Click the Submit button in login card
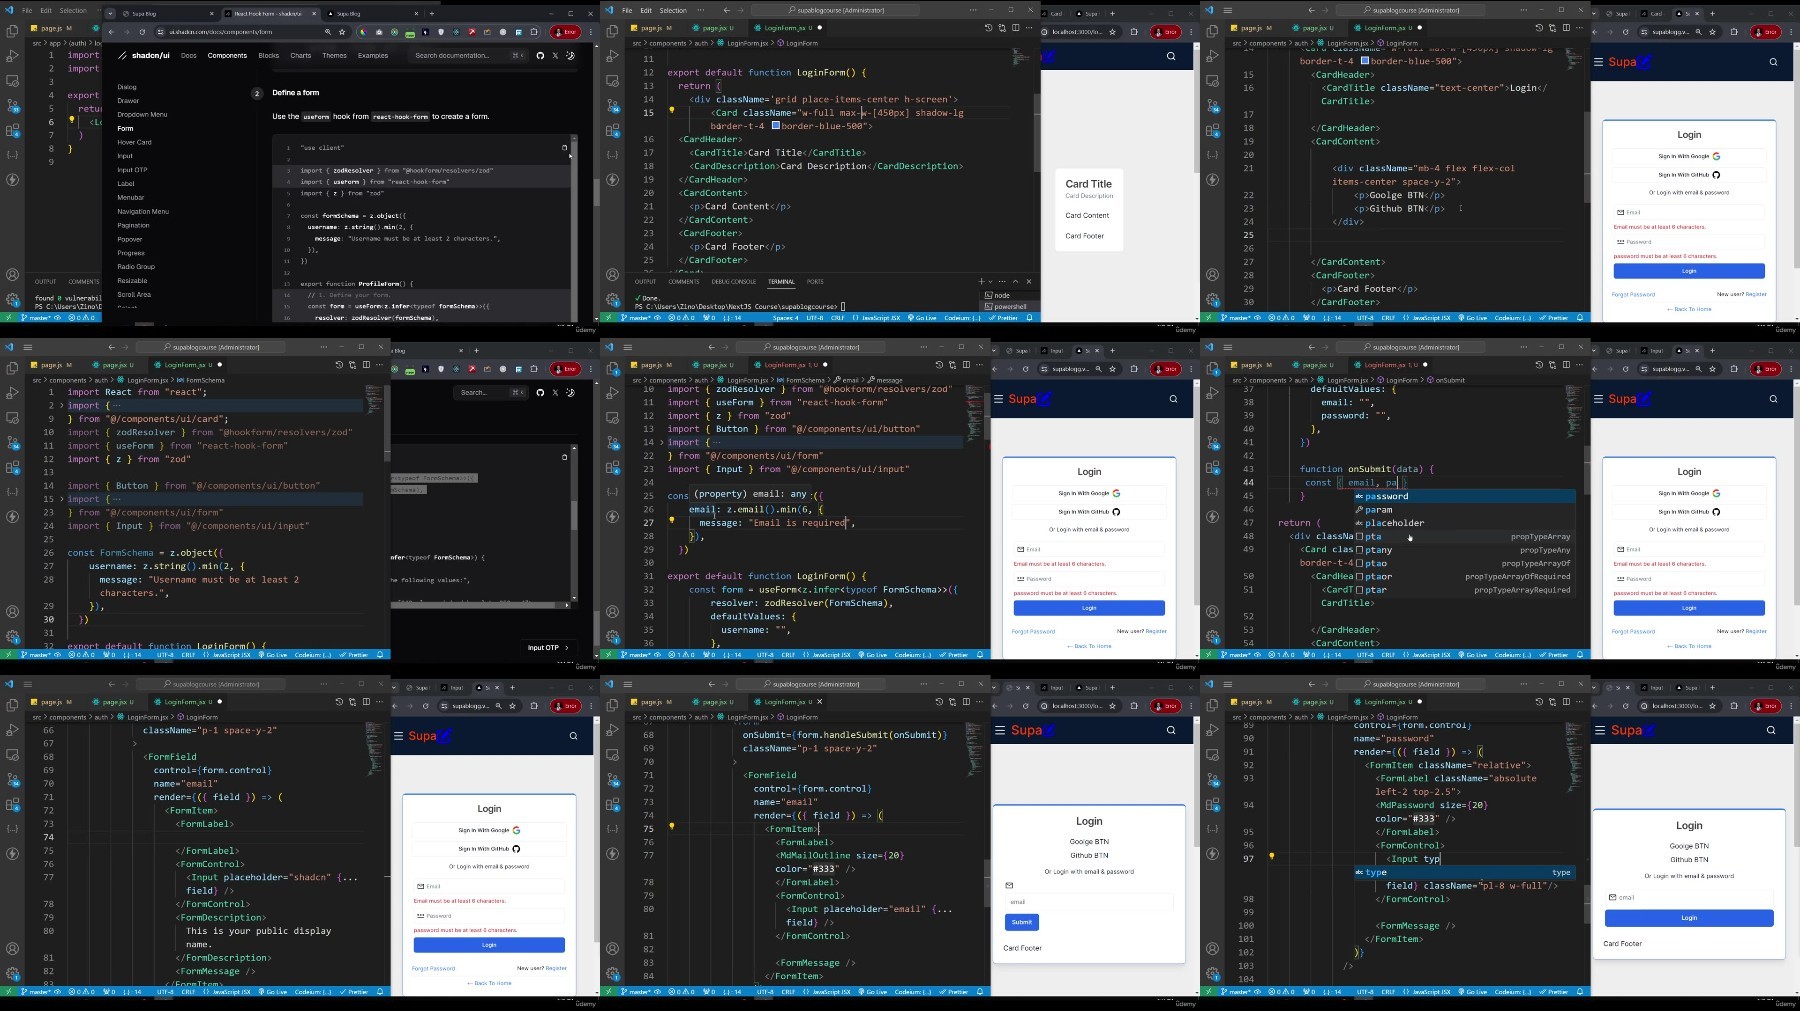1800x1011 pixels. [x=1021, y=922]
